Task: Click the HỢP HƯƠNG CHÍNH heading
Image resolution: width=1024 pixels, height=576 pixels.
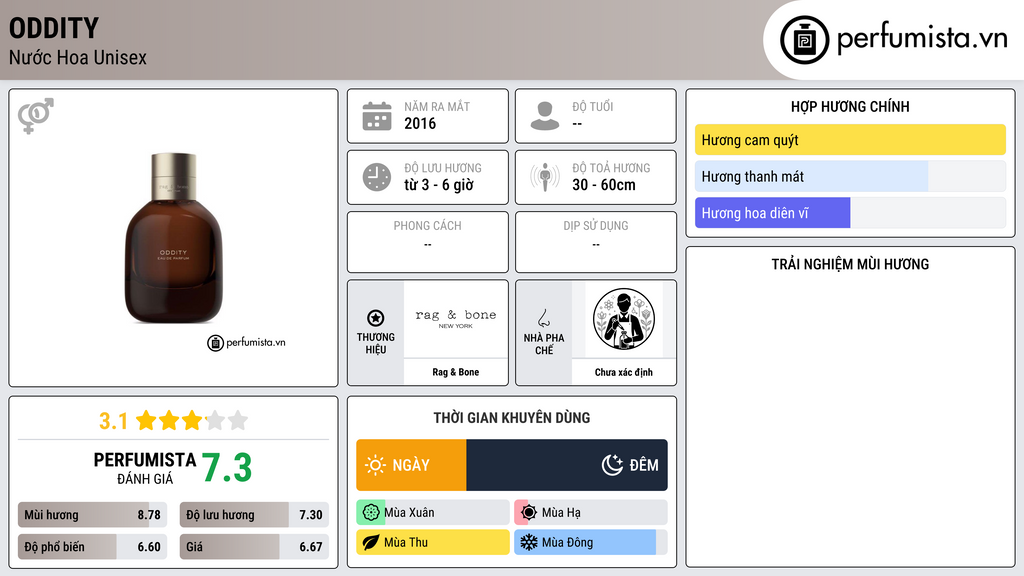Action: (850, 106)
